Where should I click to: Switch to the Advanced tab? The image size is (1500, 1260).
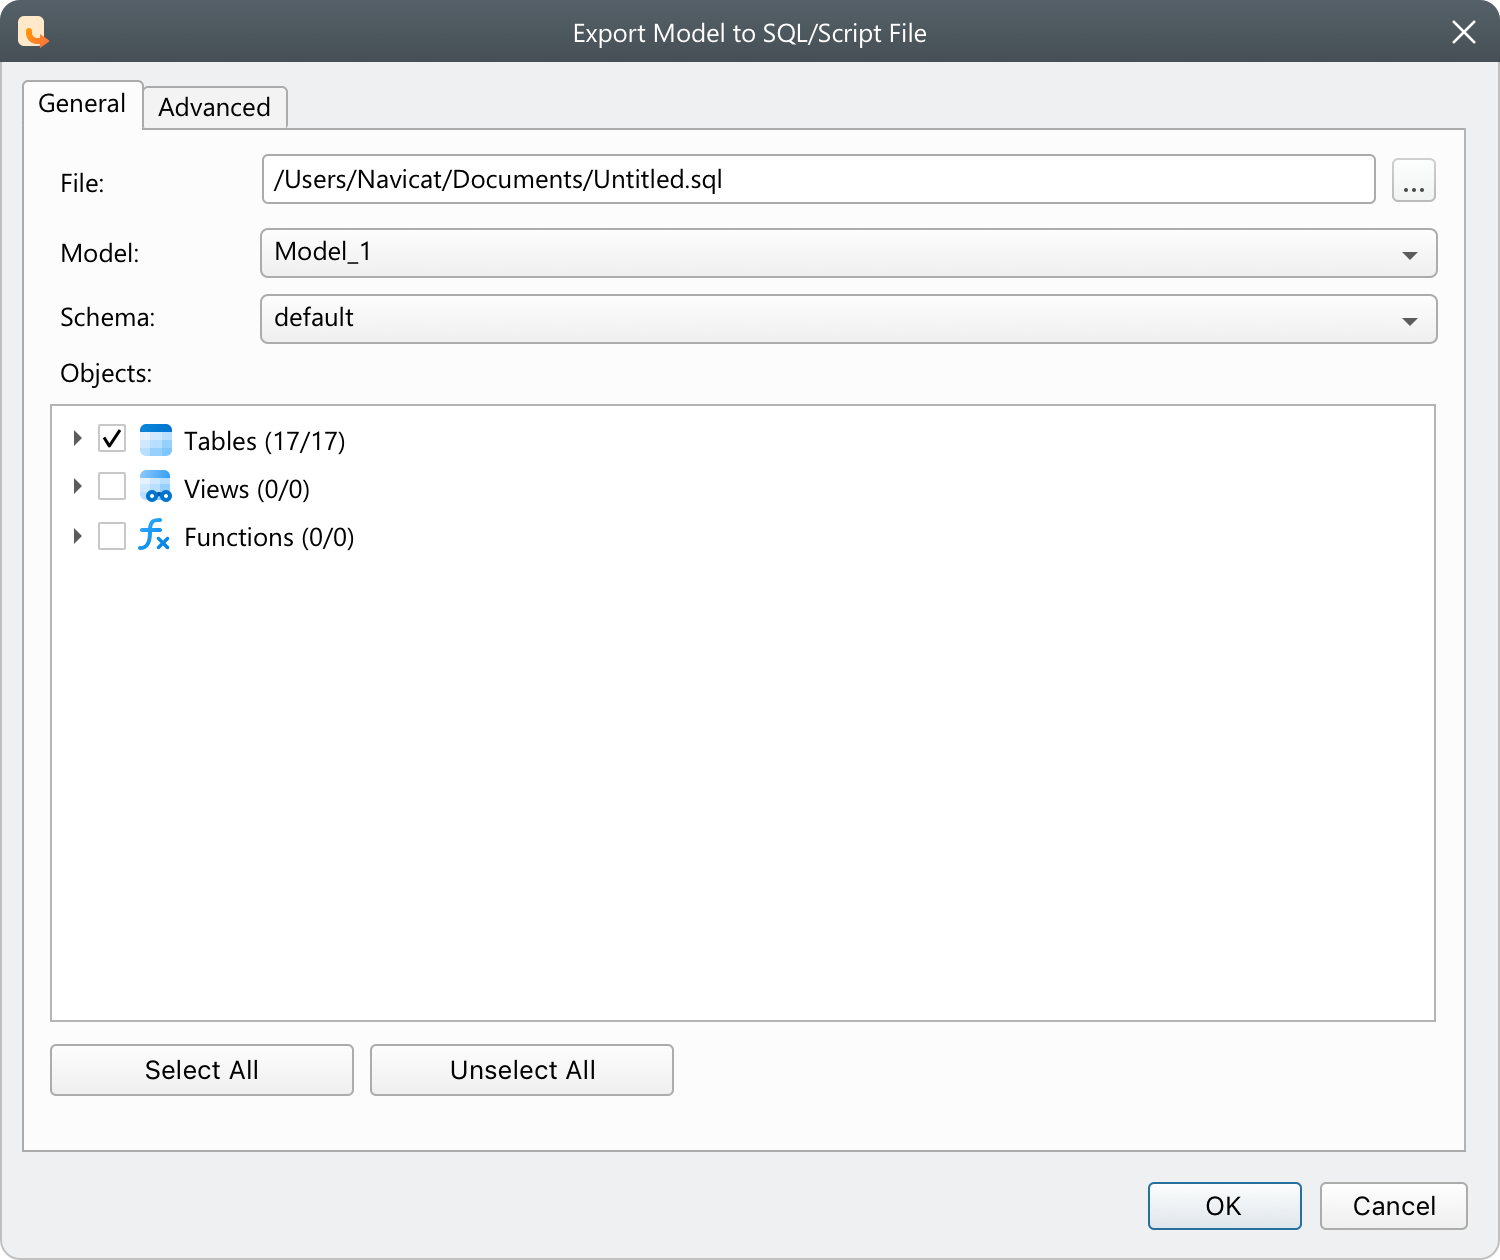pyautogui.click(x=215, y=107)
